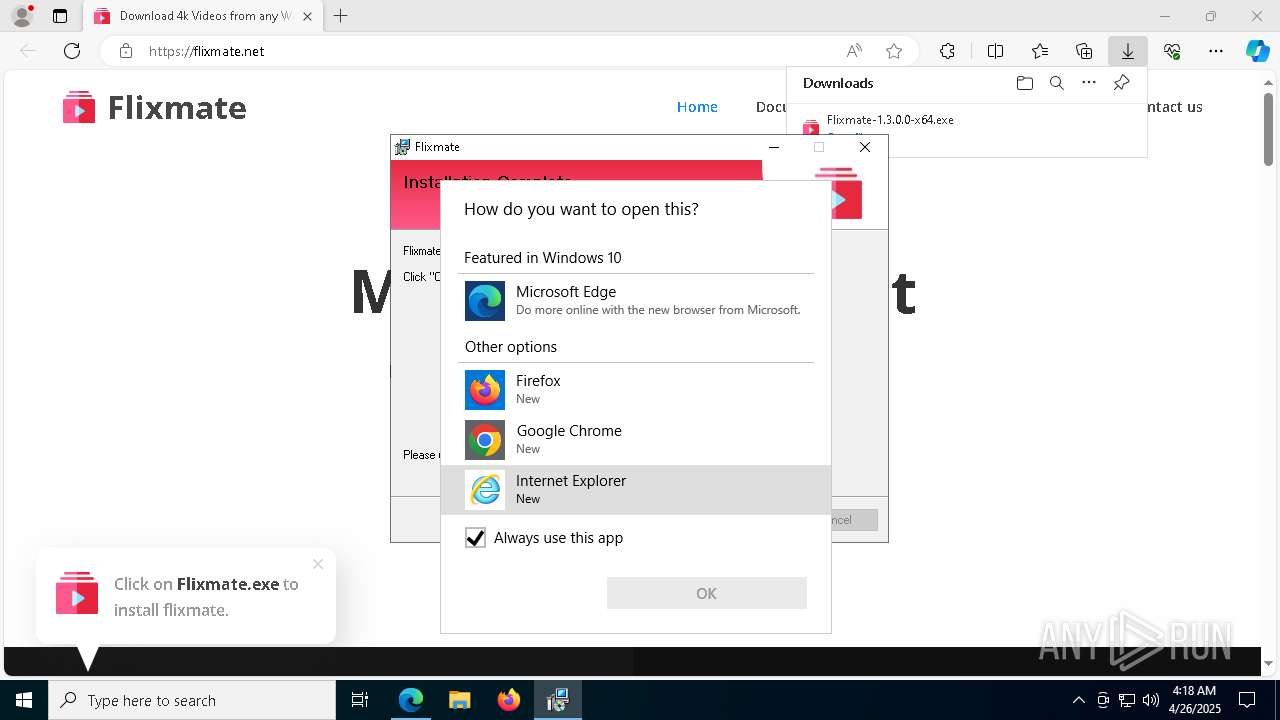The width and height of the screenshot is (1280, 720).
Task: Open Browser essentials icon
Action: pyautogui.click(x=1172, y=51)
